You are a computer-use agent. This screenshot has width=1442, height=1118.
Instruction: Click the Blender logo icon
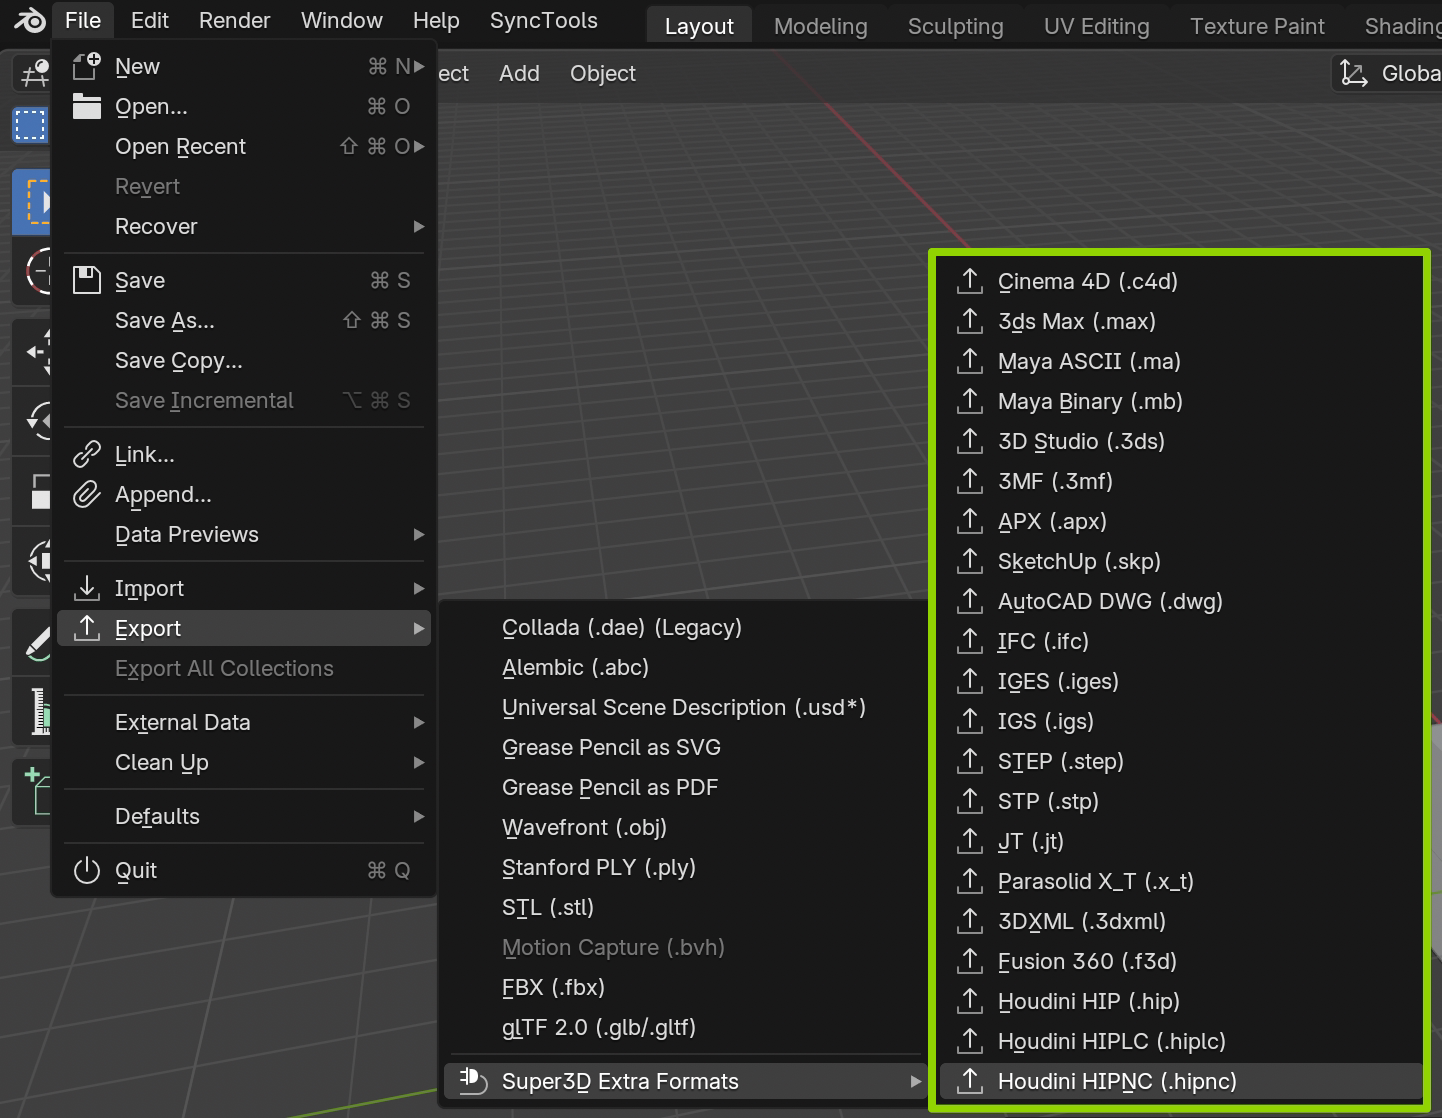(x=30, y=20)
